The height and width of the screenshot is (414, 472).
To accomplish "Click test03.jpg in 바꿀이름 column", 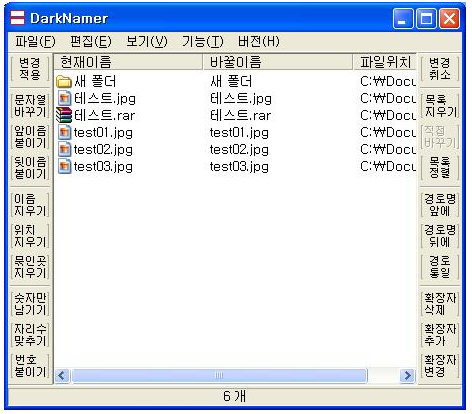I will (239, 167).
